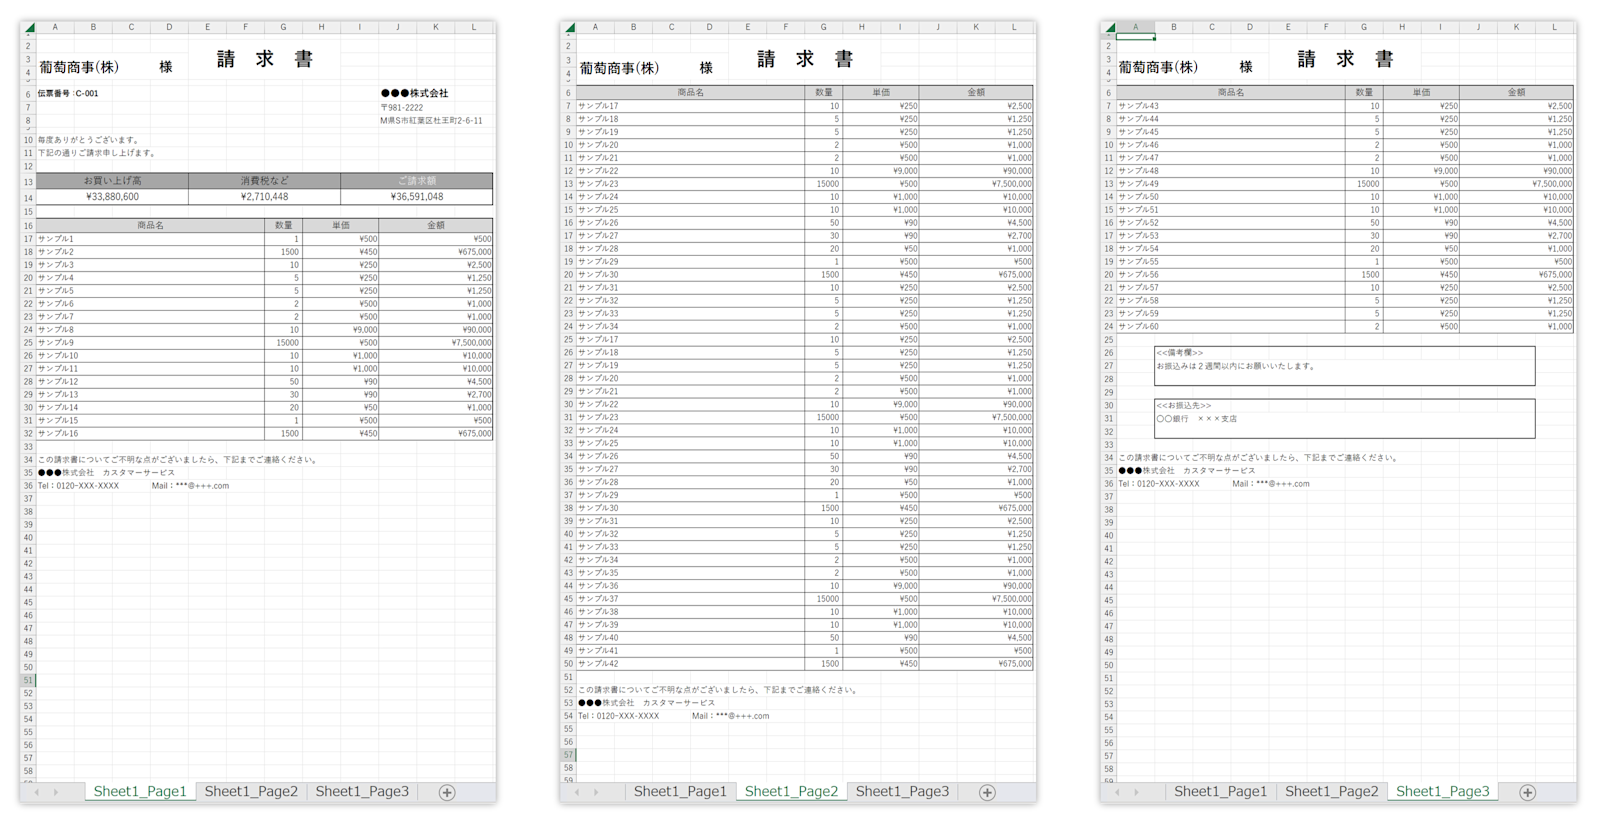1600x822 pixels.
Task: Switch to Sheet1_Page2 tab in the left window
Action: pos(251,791)
